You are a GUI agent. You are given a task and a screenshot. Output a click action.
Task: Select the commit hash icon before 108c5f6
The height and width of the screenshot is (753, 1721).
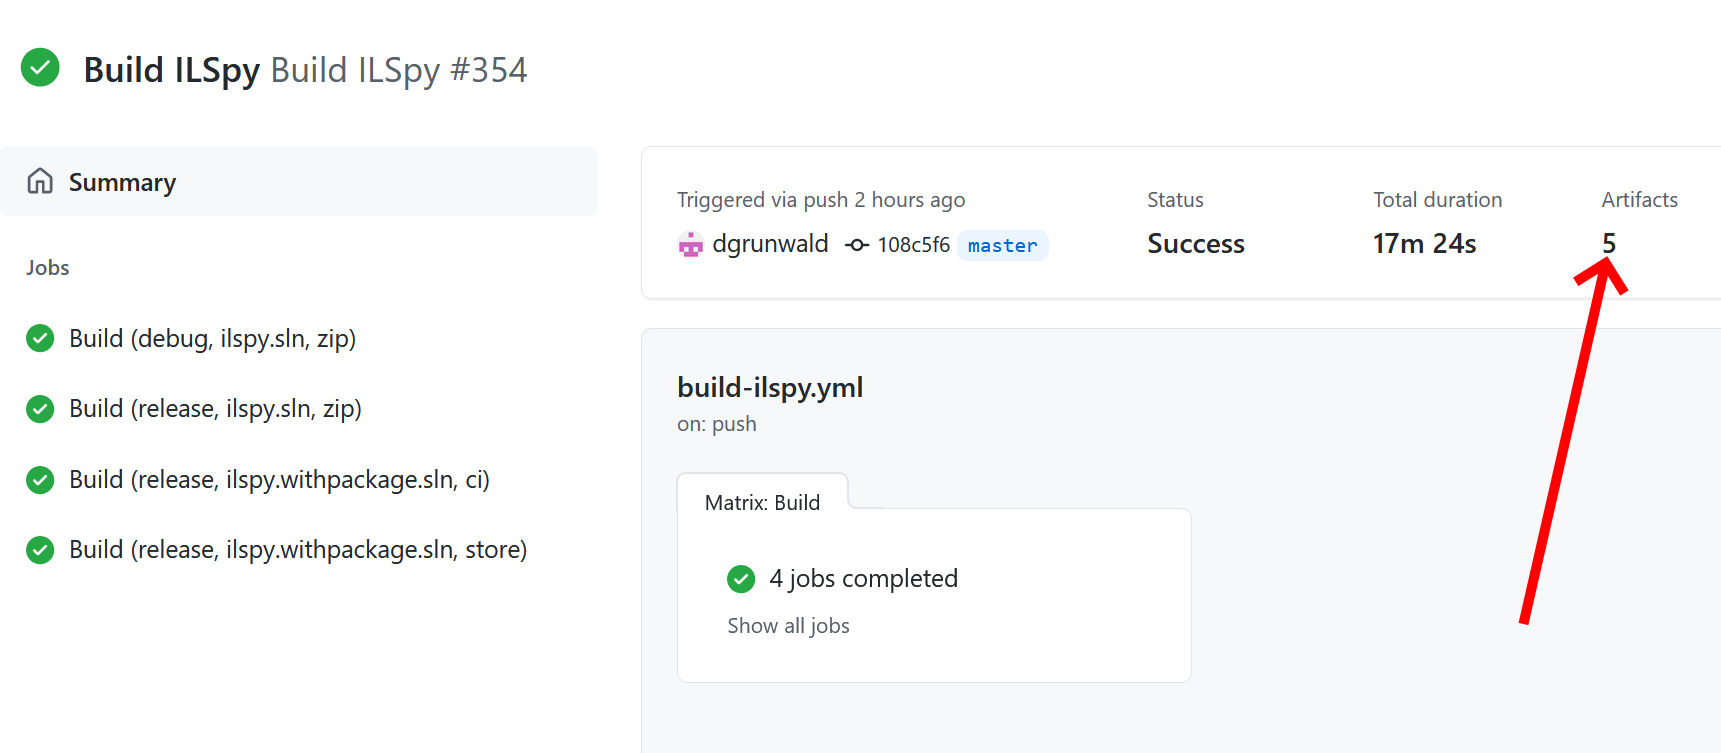[856, 244]
